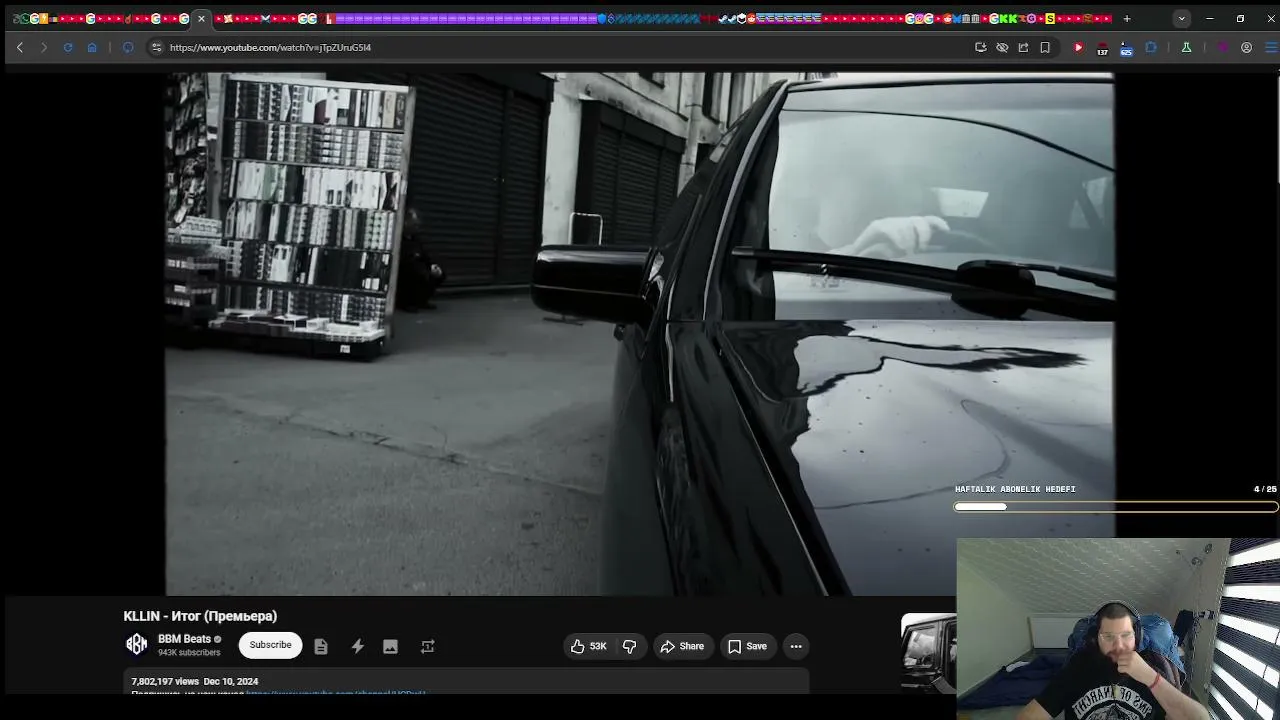1280x720 pixels.
Task: Install app using the address bar icon
Action: tap(980, 47)
